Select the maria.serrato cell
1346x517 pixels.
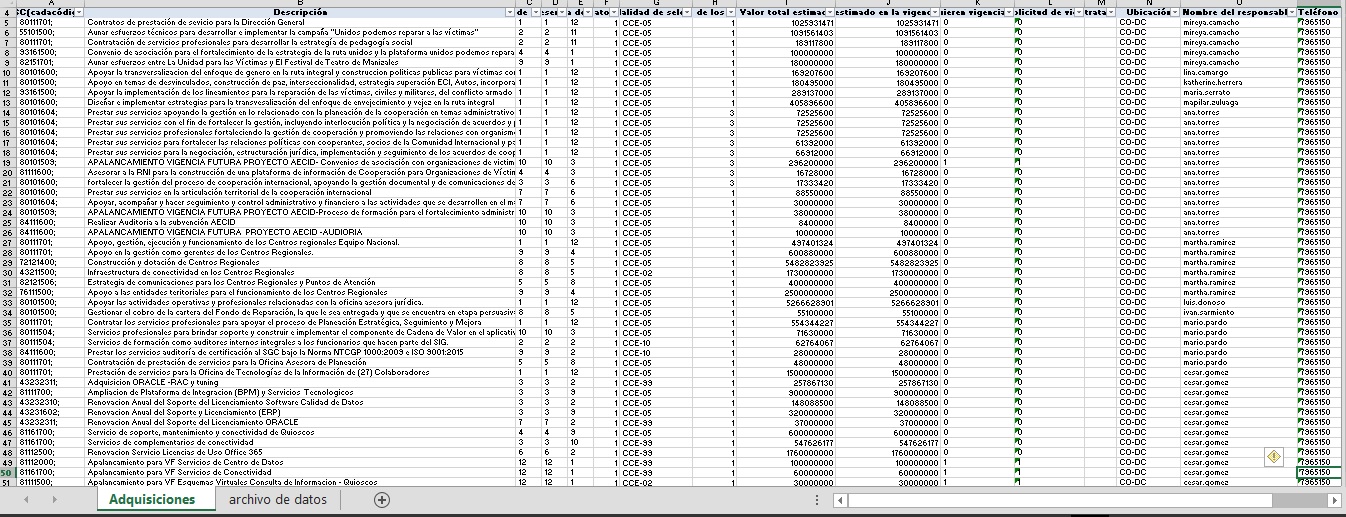1239,91
